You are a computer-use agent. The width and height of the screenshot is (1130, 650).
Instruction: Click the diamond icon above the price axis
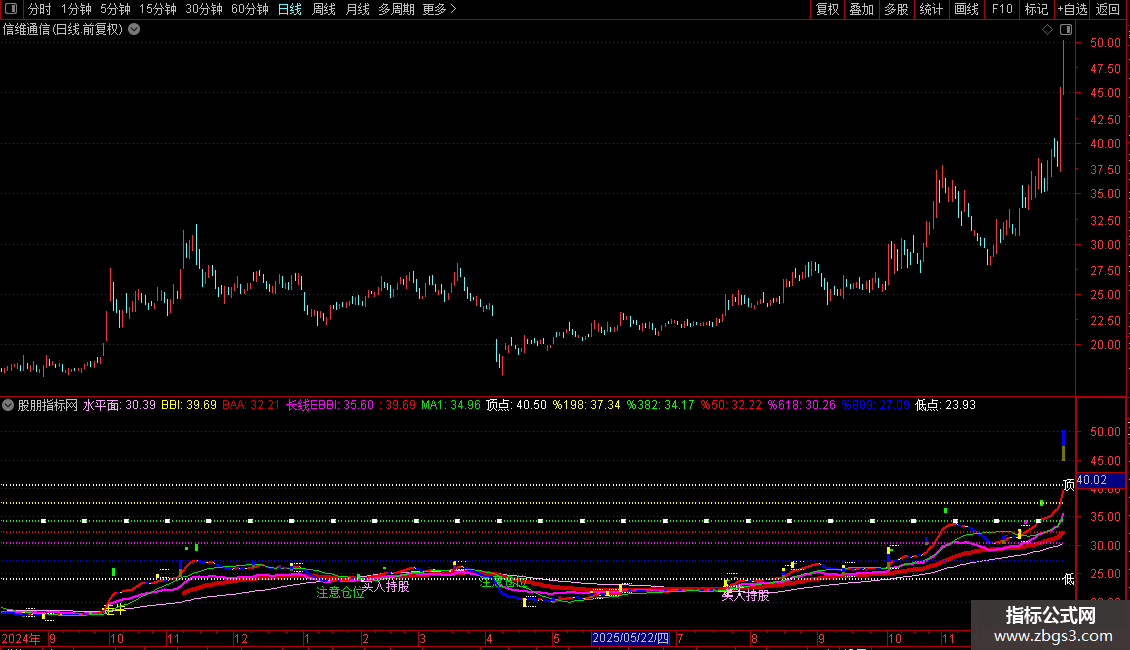click(1046, 29)
